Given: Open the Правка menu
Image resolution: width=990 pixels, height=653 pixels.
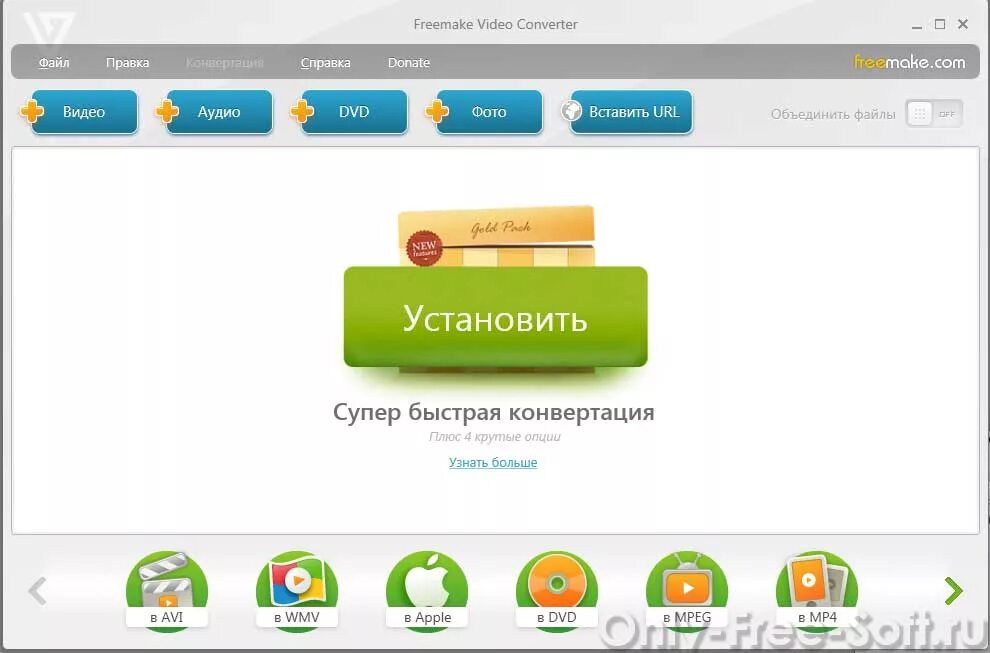Looking at the screenshot, I should click(128, 63).
